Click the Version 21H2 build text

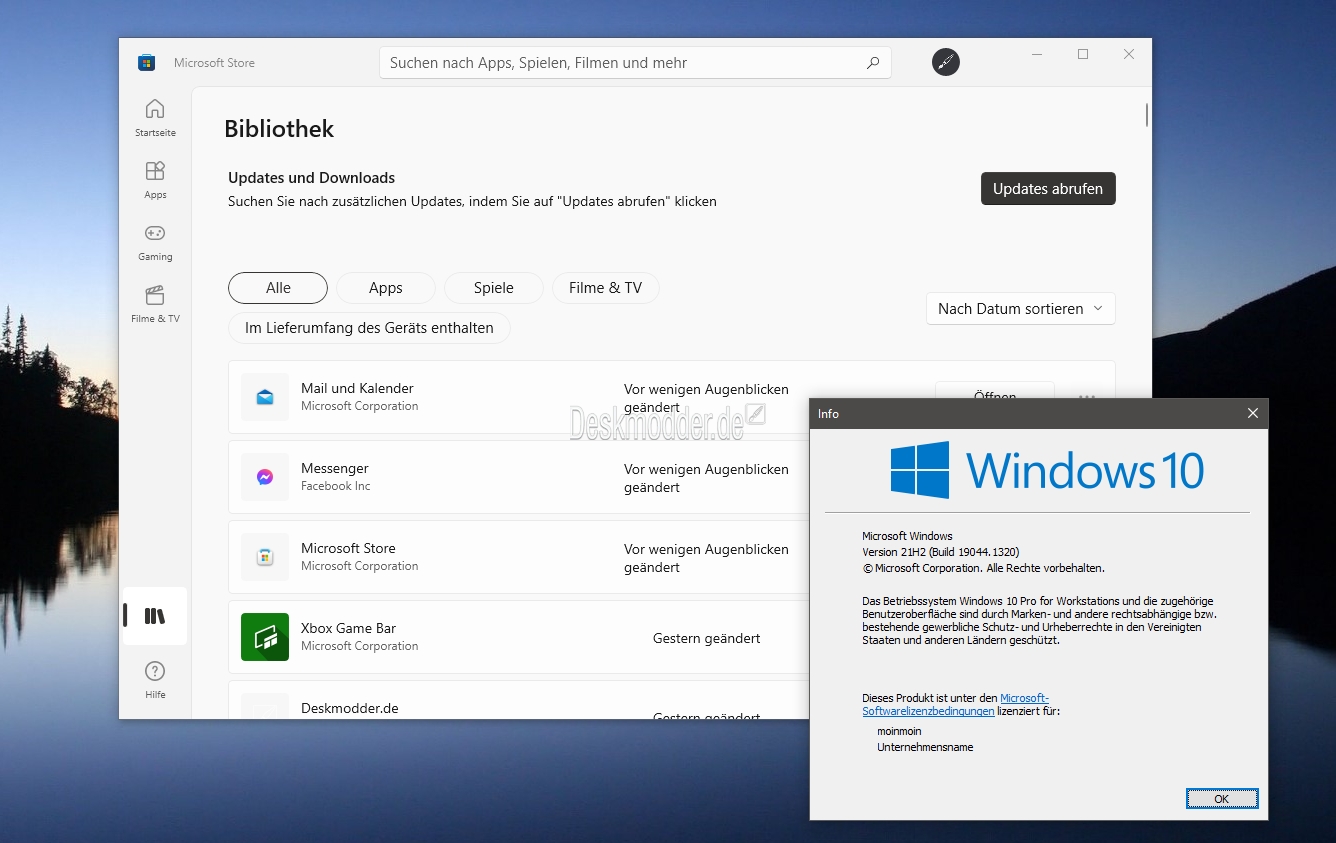pyautogui.click(x=941, y=552)
